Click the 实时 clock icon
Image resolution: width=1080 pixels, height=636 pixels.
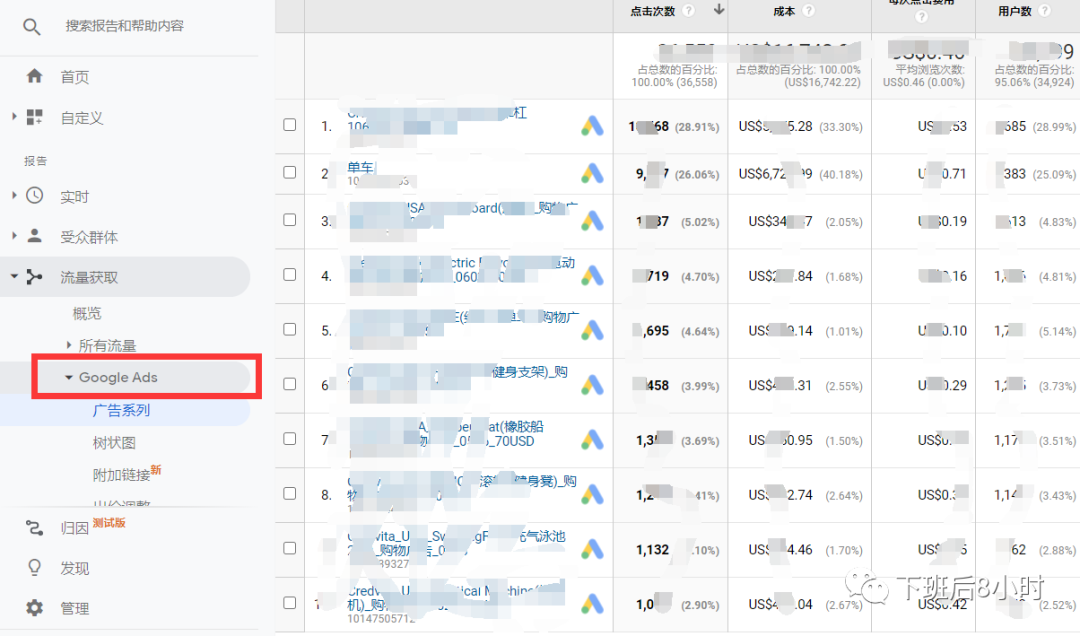(34, 196)
